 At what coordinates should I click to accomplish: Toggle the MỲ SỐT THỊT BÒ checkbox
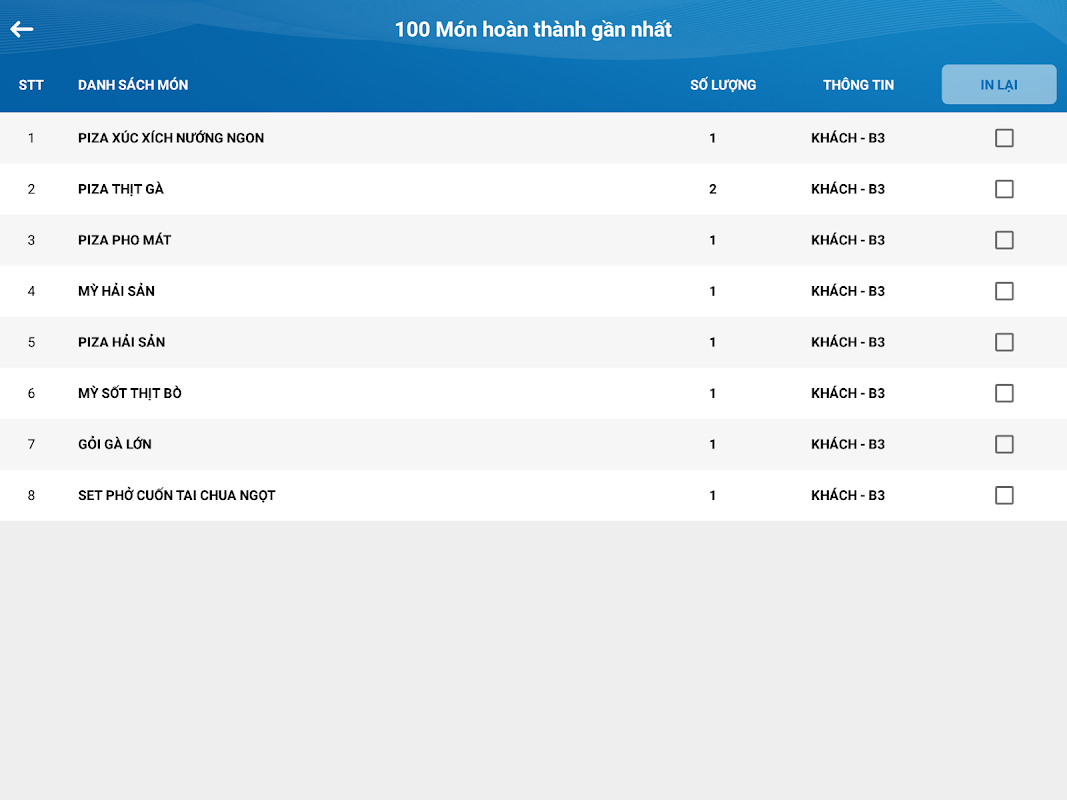1004,393
